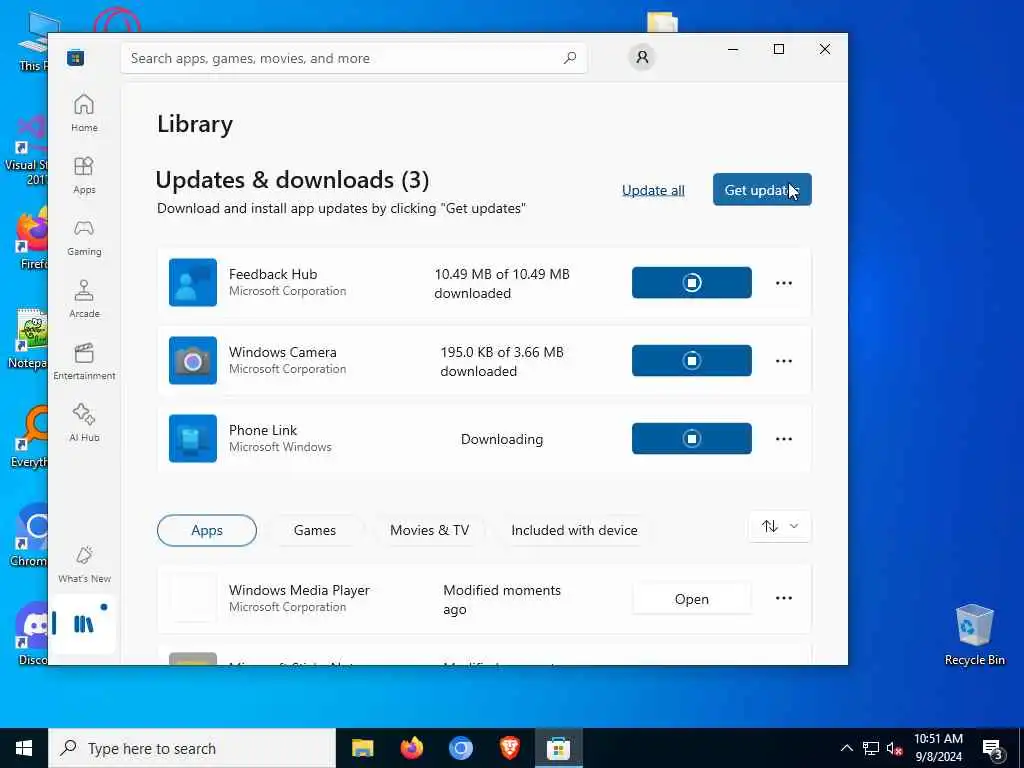Go to Apps in the Store sidebar
Viewport: 1024px width, 768px height.
(84, 175)
